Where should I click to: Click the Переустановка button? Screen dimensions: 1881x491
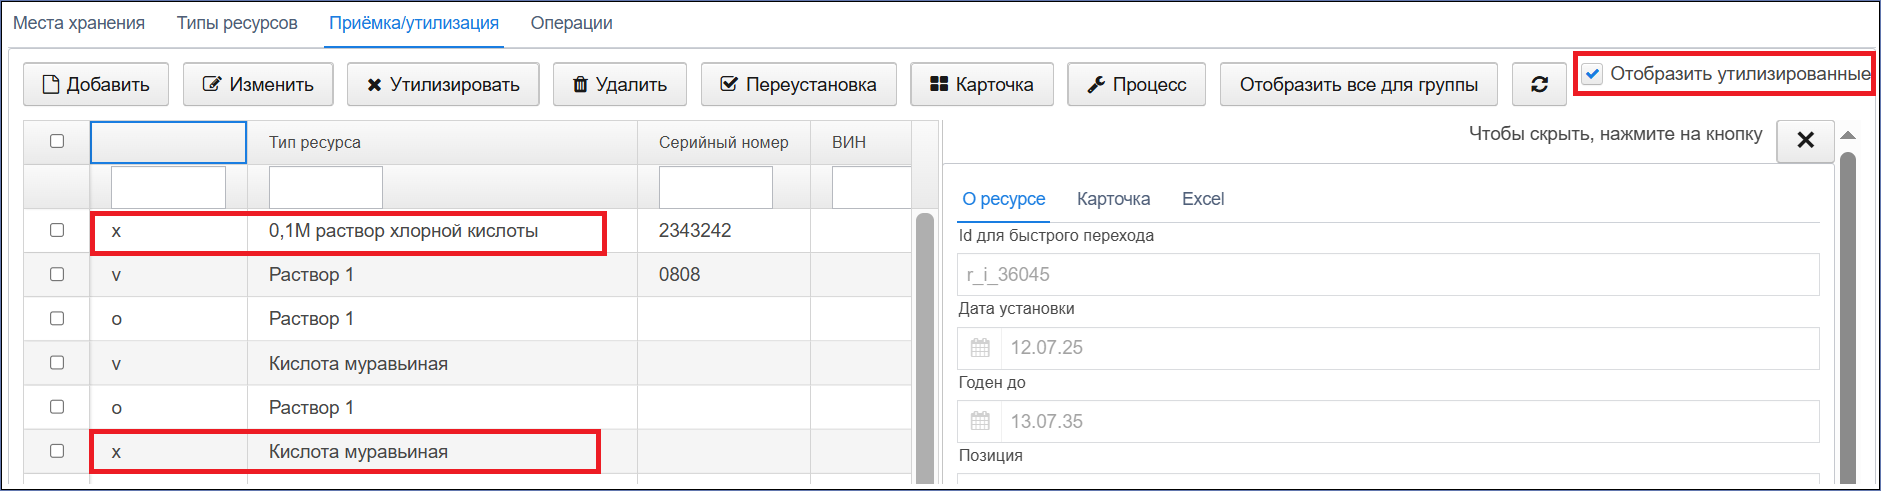799,84
